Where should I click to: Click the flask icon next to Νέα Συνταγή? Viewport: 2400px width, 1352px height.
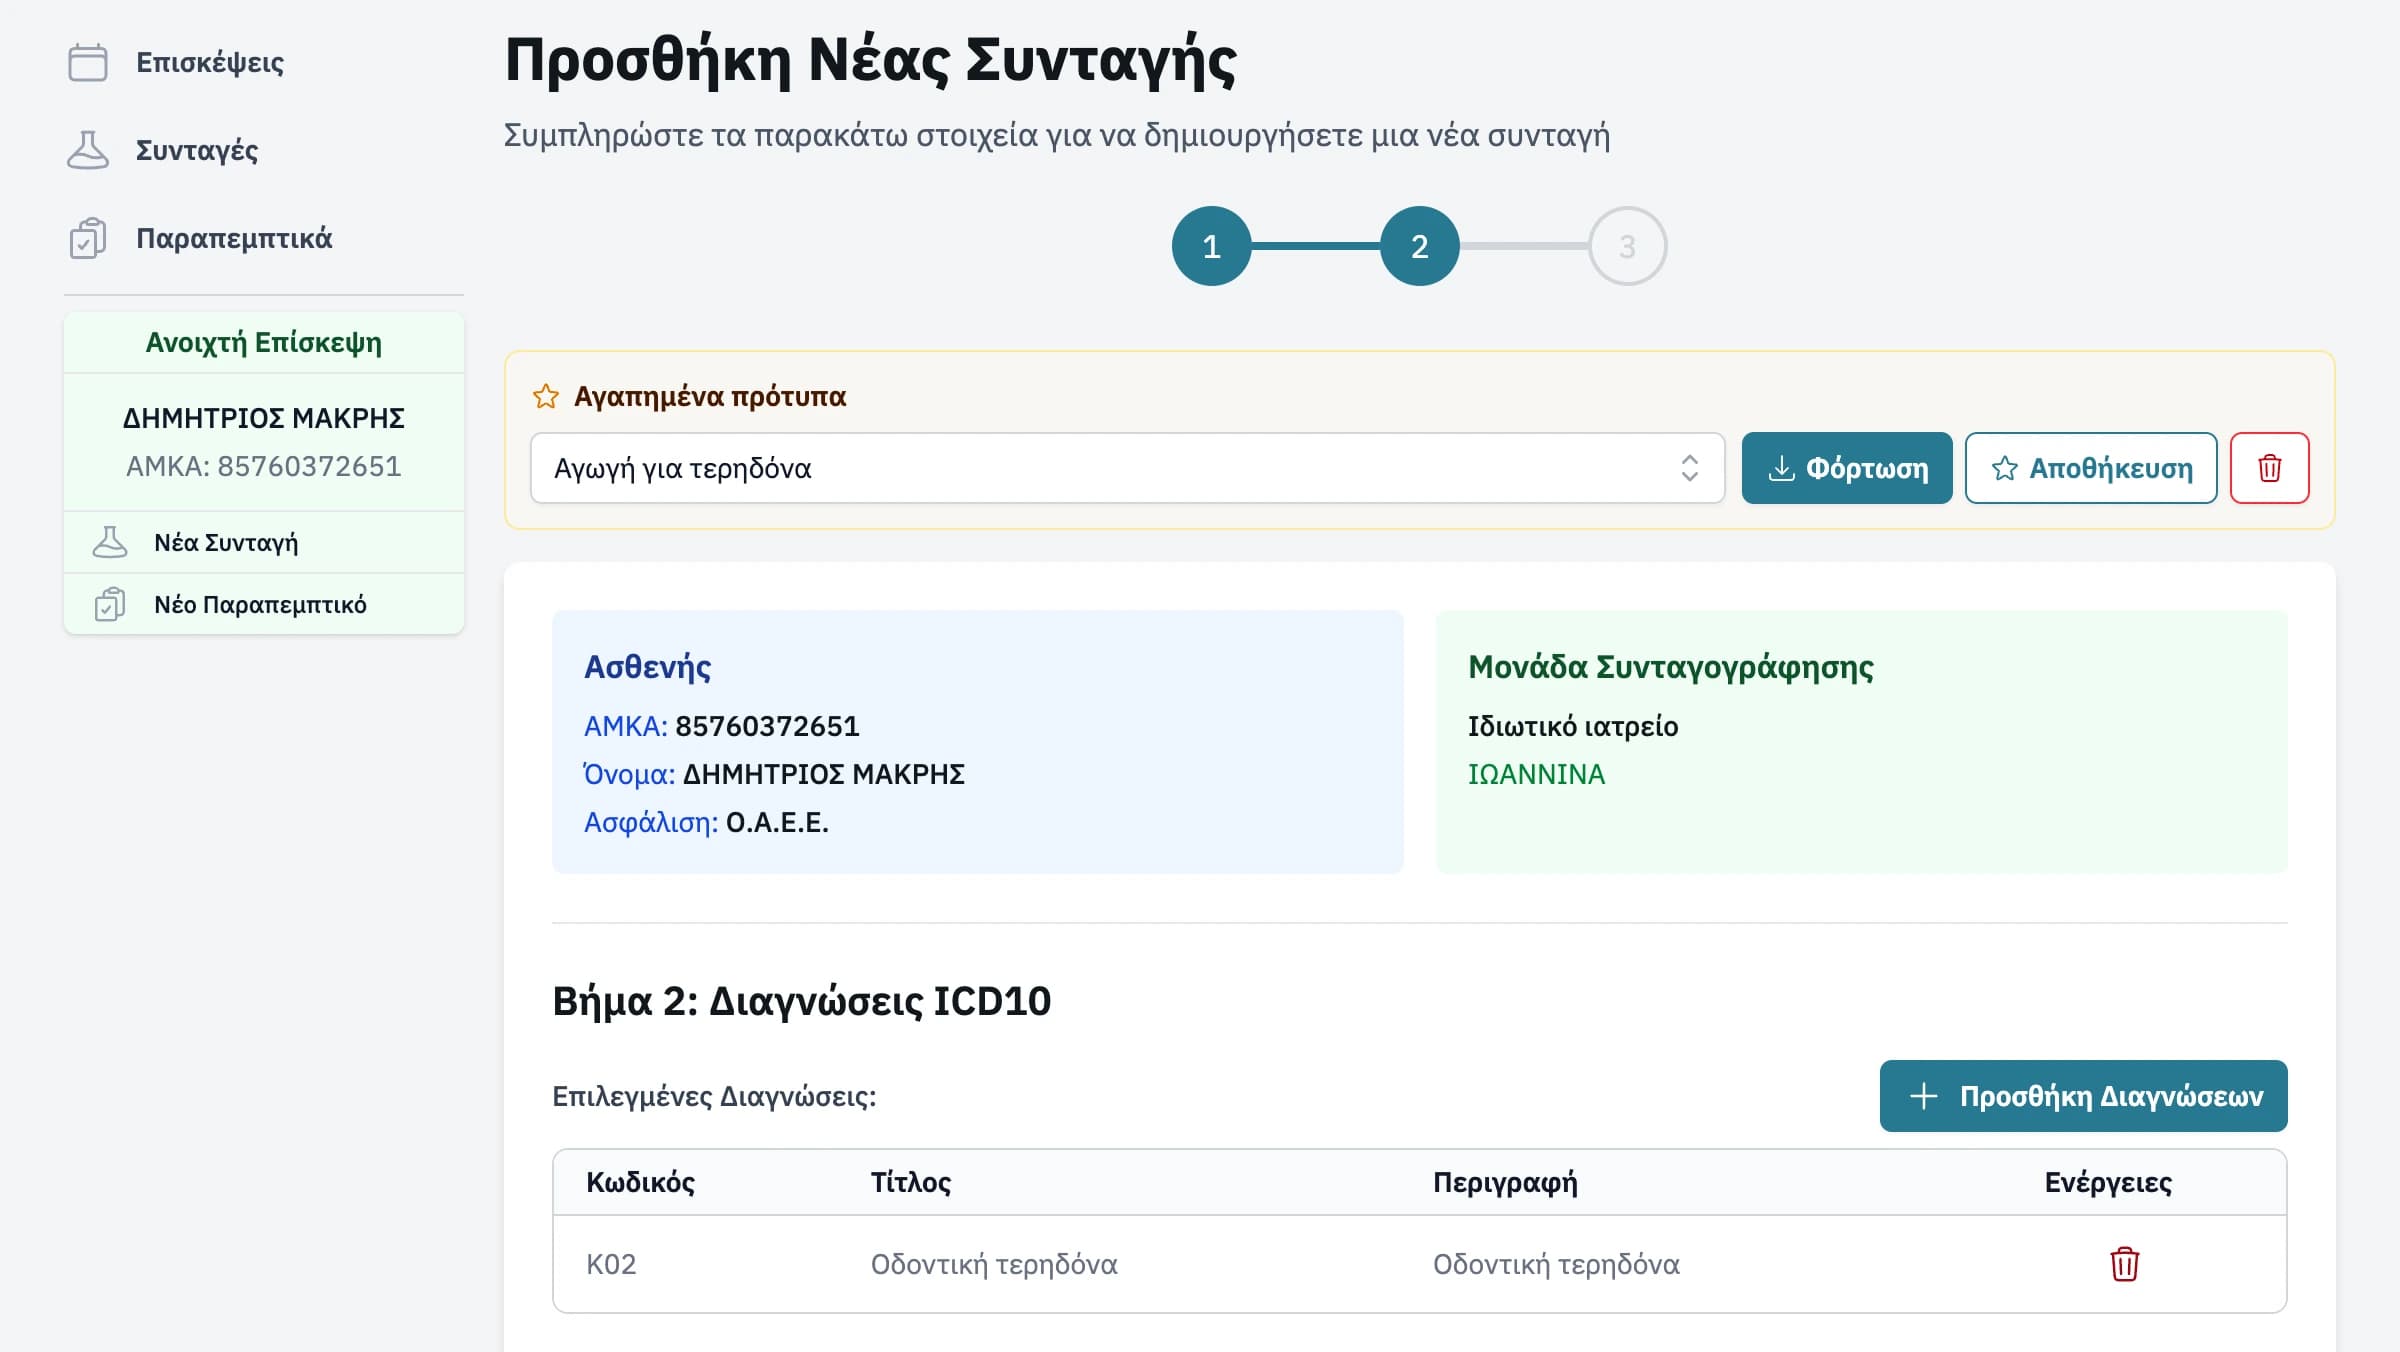110,542
